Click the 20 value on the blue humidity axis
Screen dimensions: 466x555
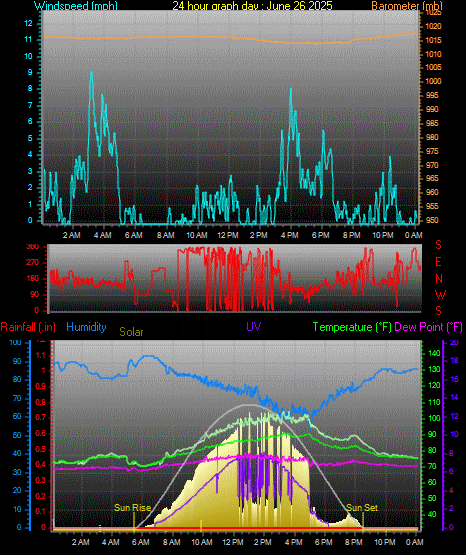[17, 491]
